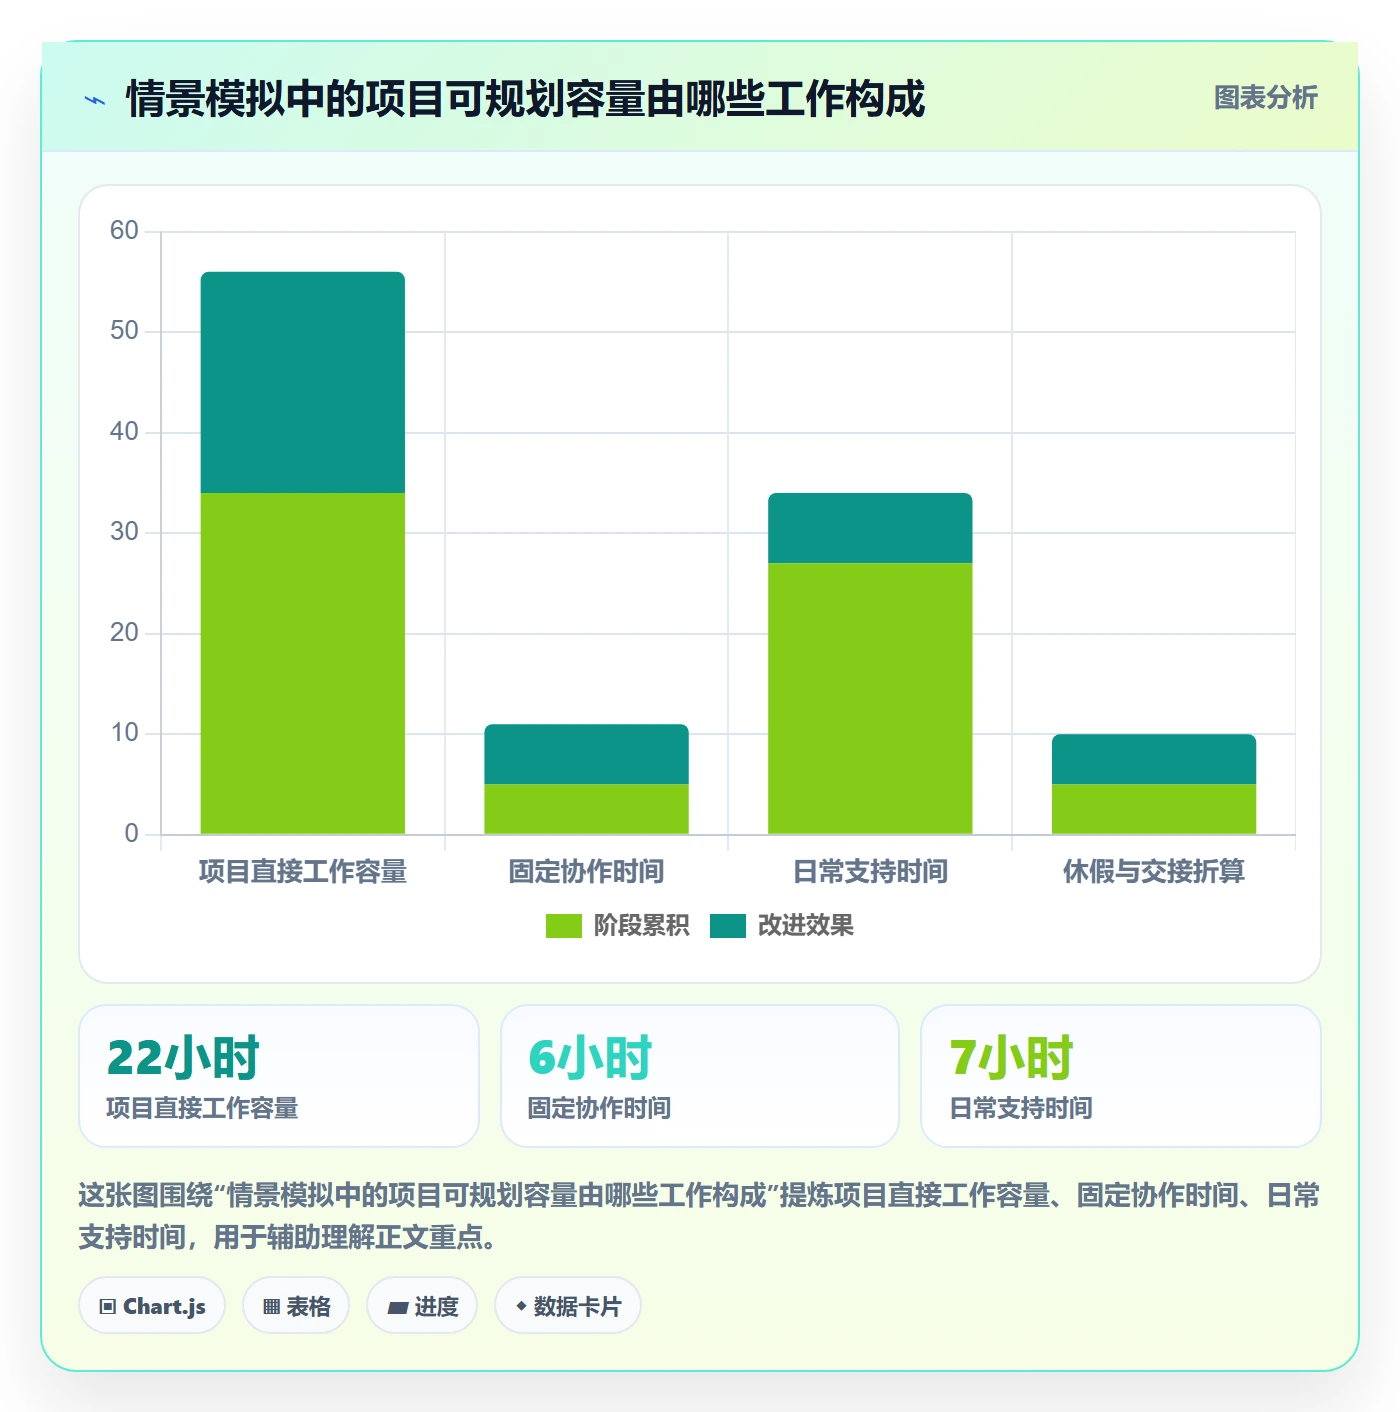Click the green bar segment for 固定协作时间

[x=587, y=809]
